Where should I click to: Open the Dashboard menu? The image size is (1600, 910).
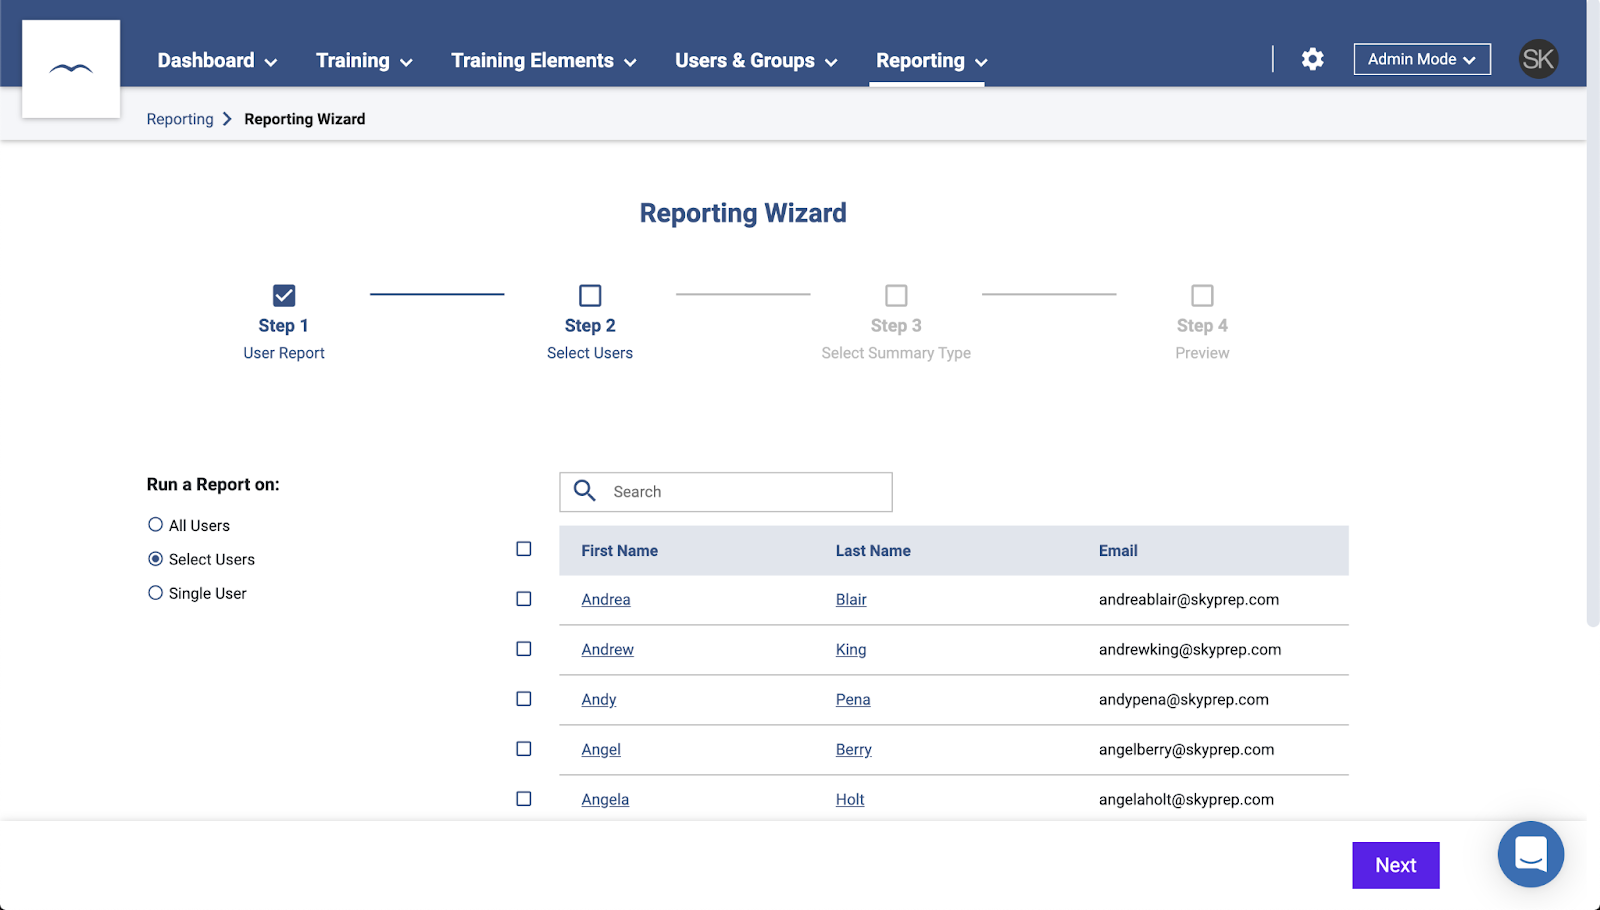click(217, 61)
